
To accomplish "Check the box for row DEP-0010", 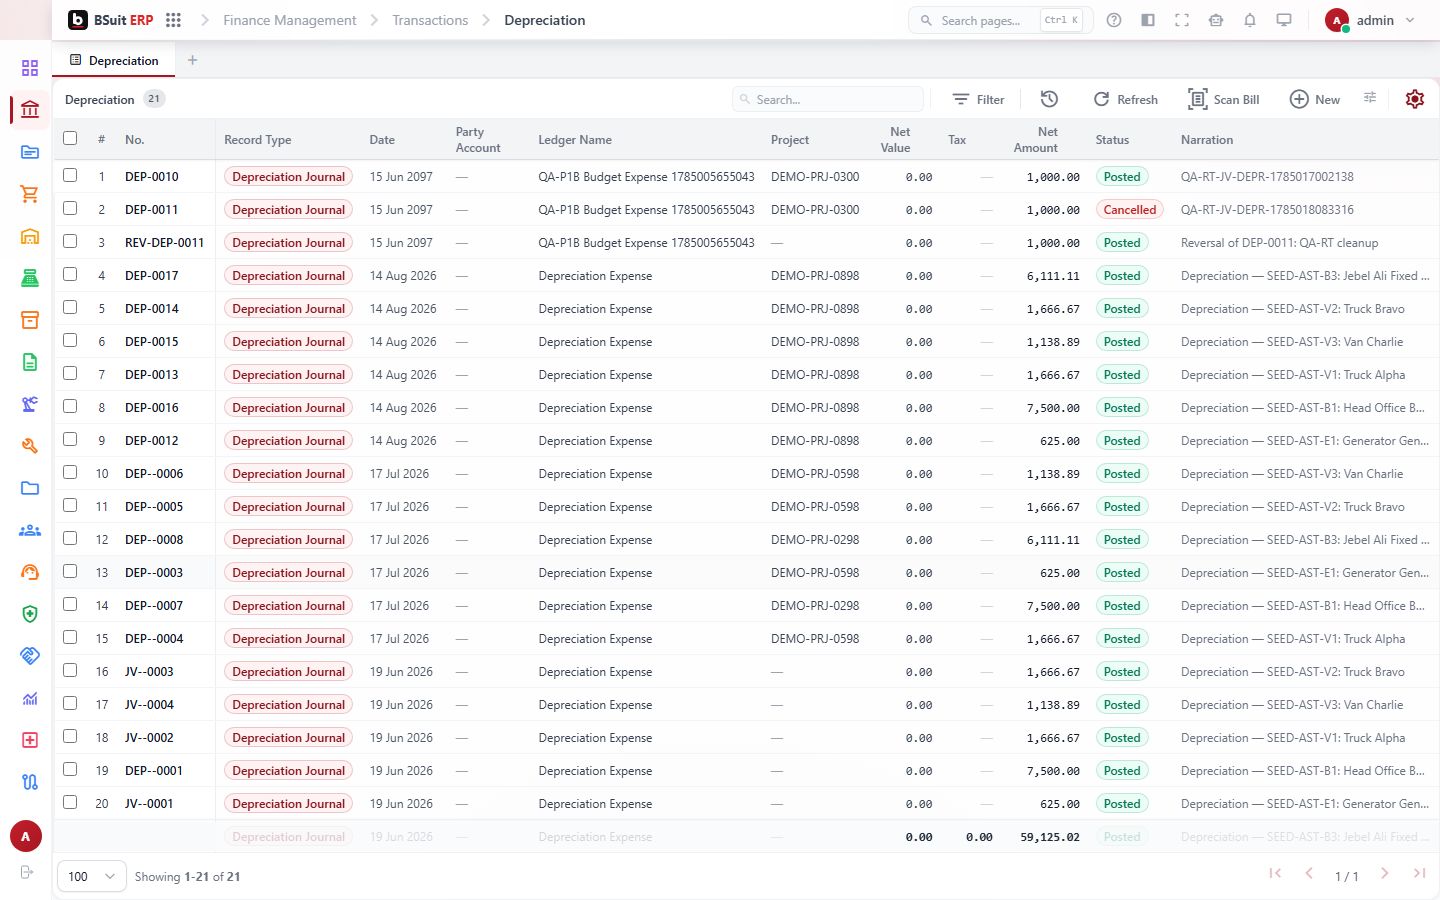I will click(x=70, y=175).
